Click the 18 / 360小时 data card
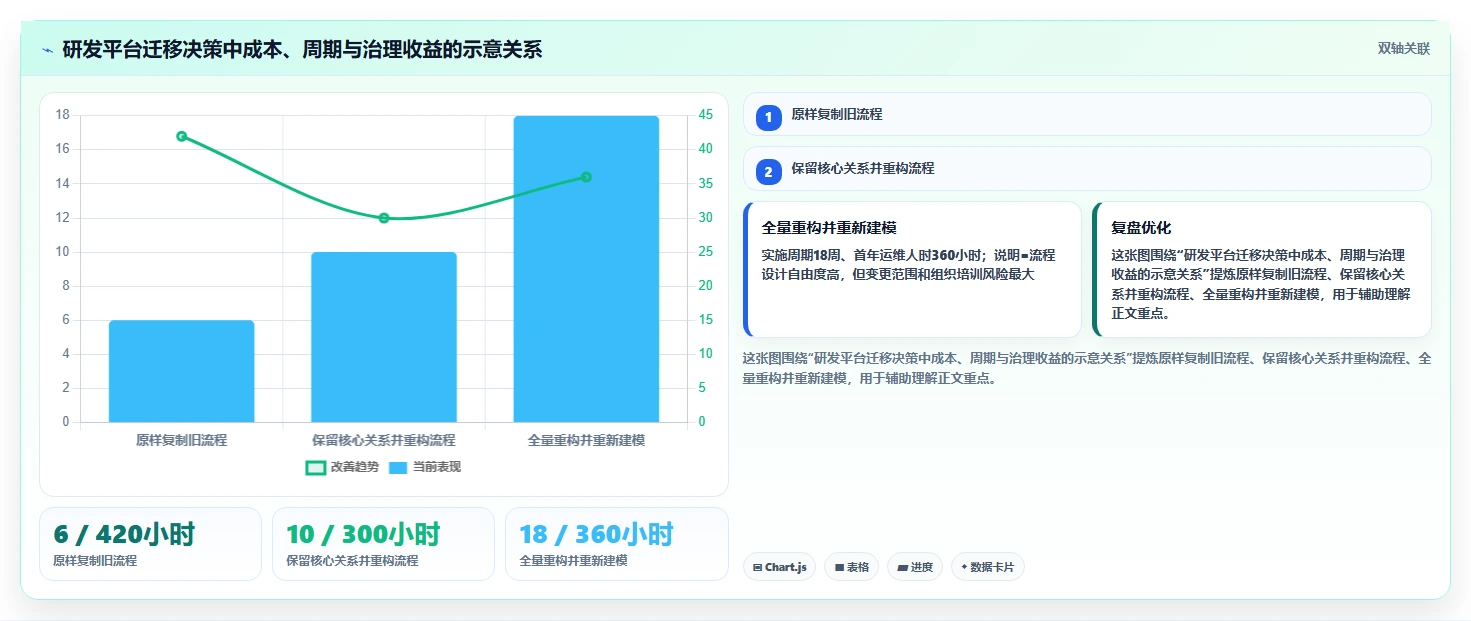1471x621 pixels. [x=616, y=543]
